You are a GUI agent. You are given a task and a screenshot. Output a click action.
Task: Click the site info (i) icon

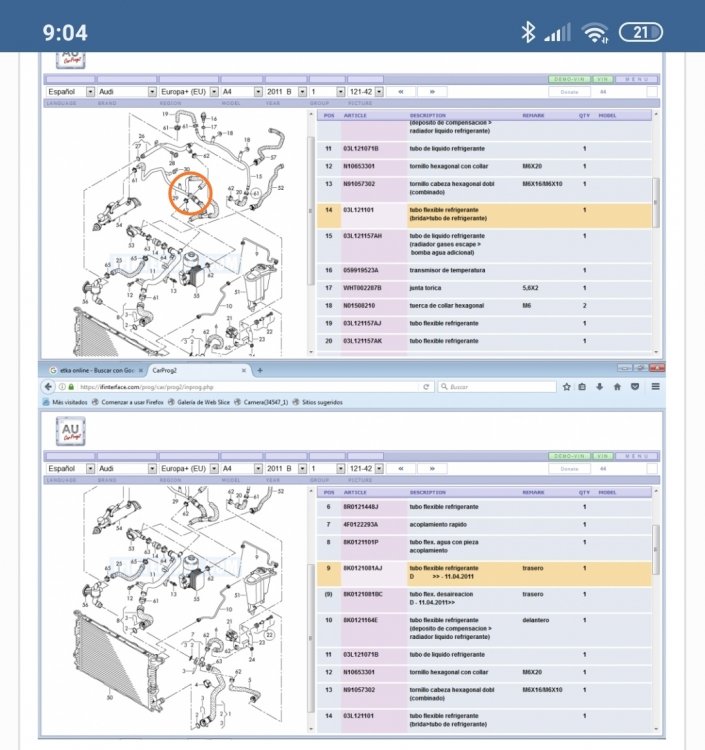click(62, 386)
